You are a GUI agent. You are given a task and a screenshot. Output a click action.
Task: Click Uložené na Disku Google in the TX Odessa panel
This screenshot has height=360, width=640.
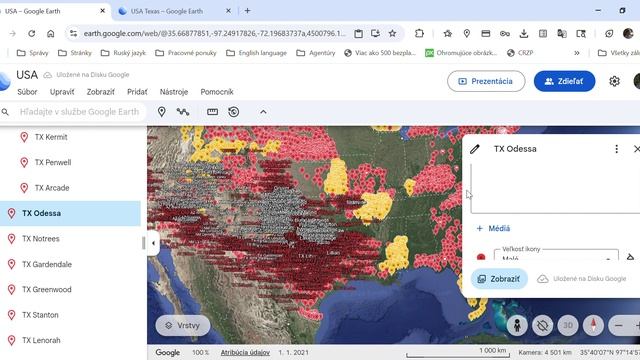pos(582,279)
